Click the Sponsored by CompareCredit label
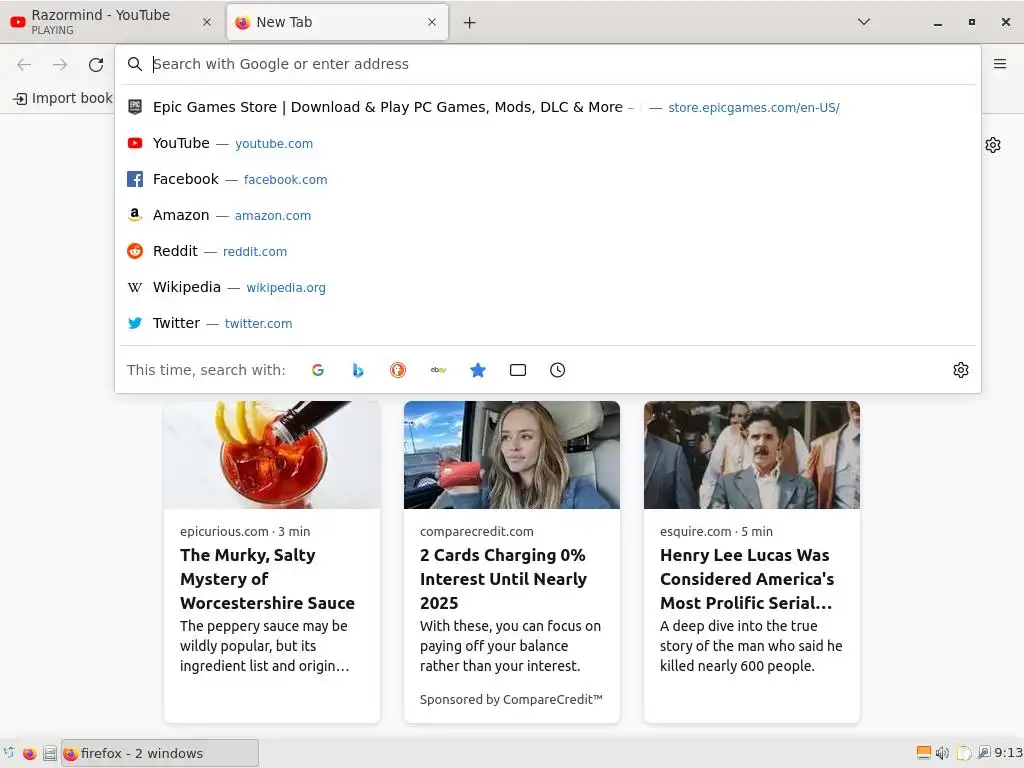Image resolution: width=1024 pixels, height=768 pixels. 511,699
